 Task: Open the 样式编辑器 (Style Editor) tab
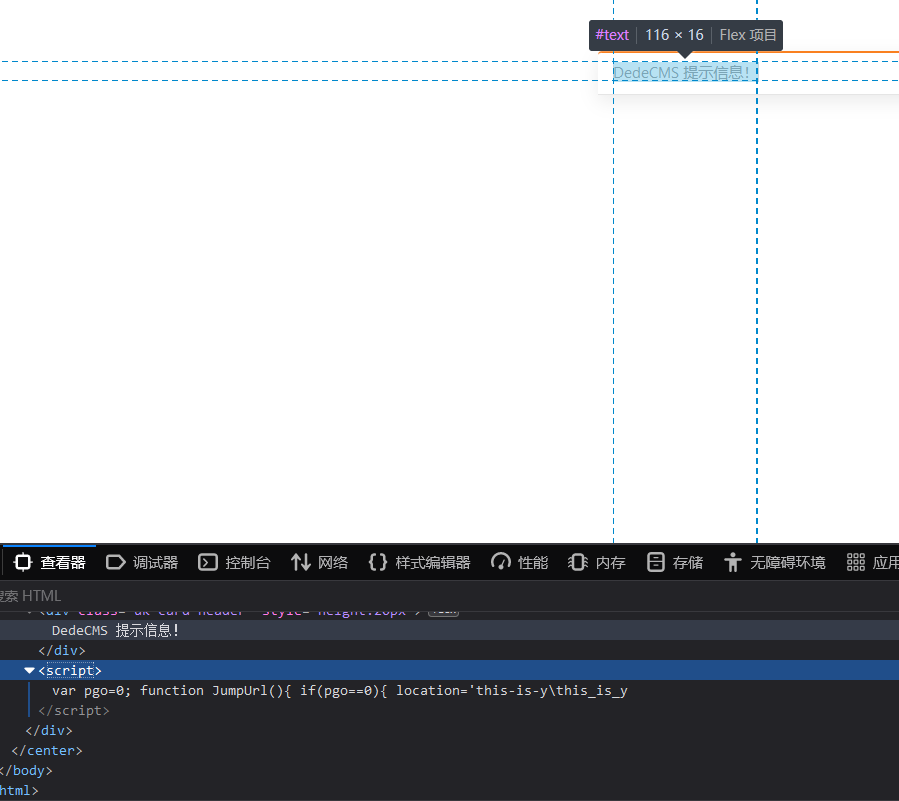(419, 562)
